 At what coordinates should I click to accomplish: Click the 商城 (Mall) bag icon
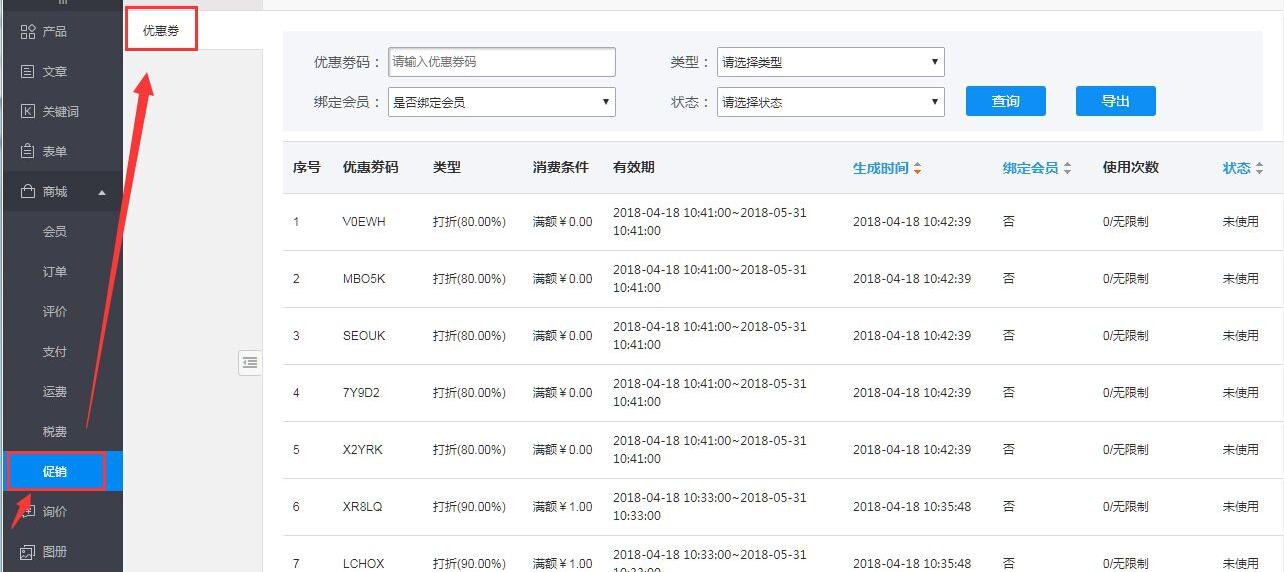27,192
